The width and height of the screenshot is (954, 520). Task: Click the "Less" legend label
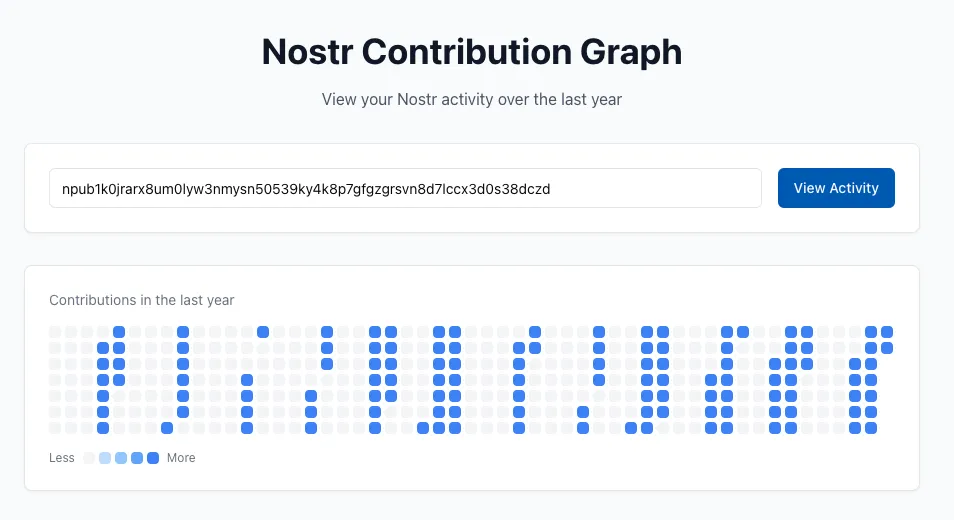(x=62, y=458)
